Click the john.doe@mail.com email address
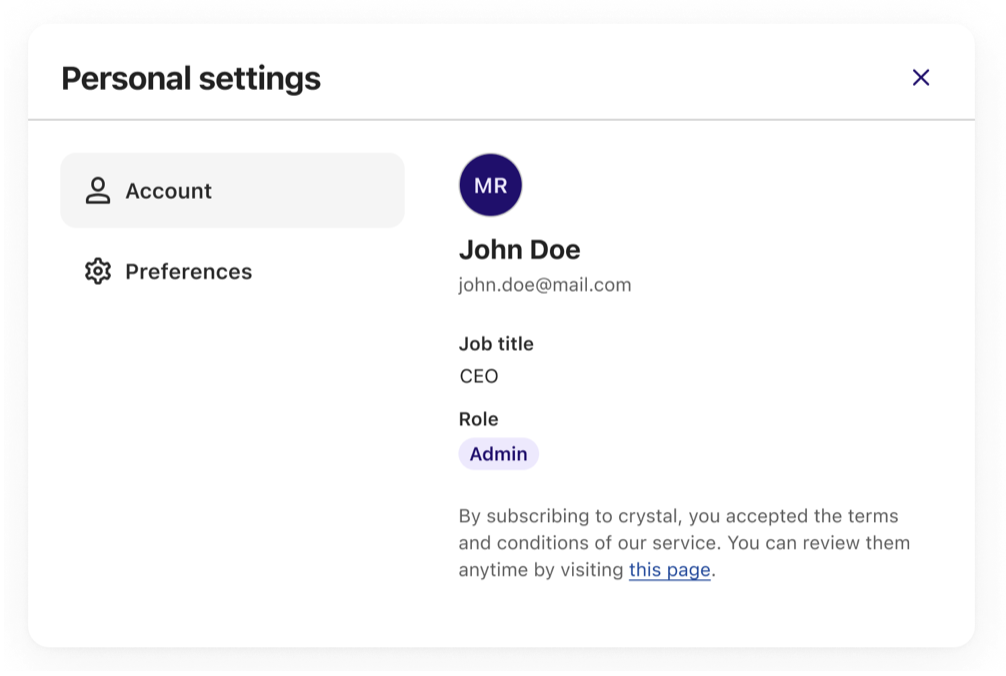 (x=544, y=285)
